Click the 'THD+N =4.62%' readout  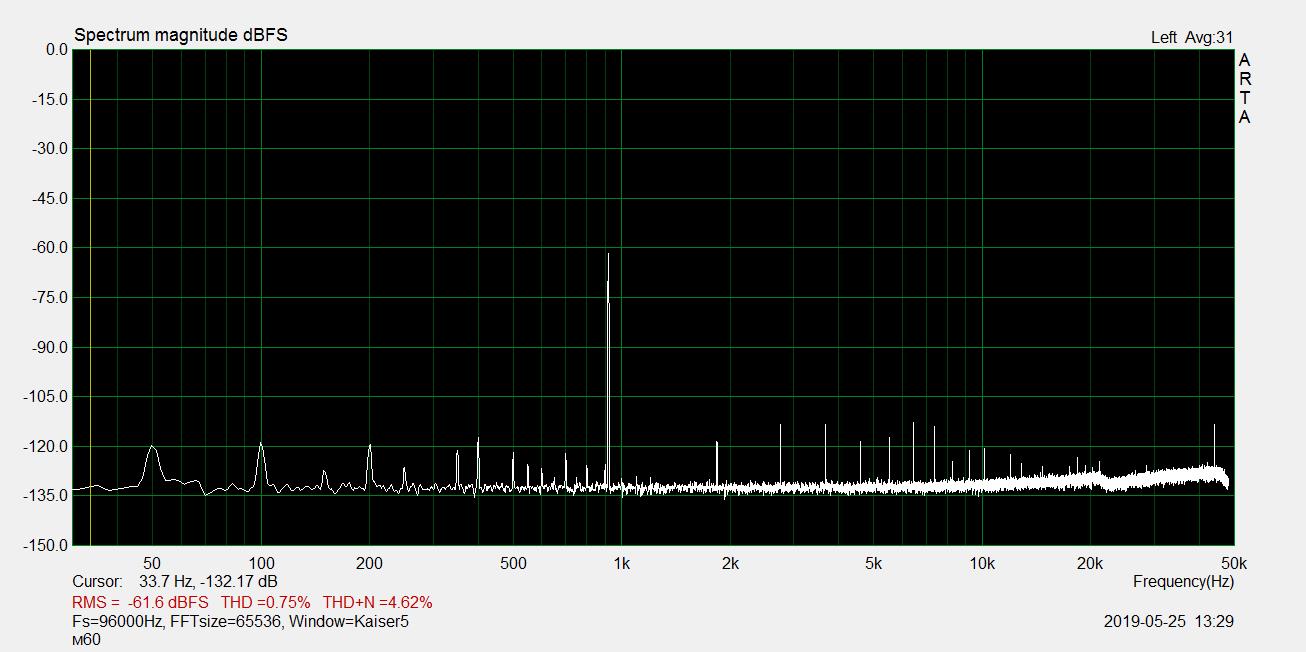pyautogui.click(x=377, y=602)
